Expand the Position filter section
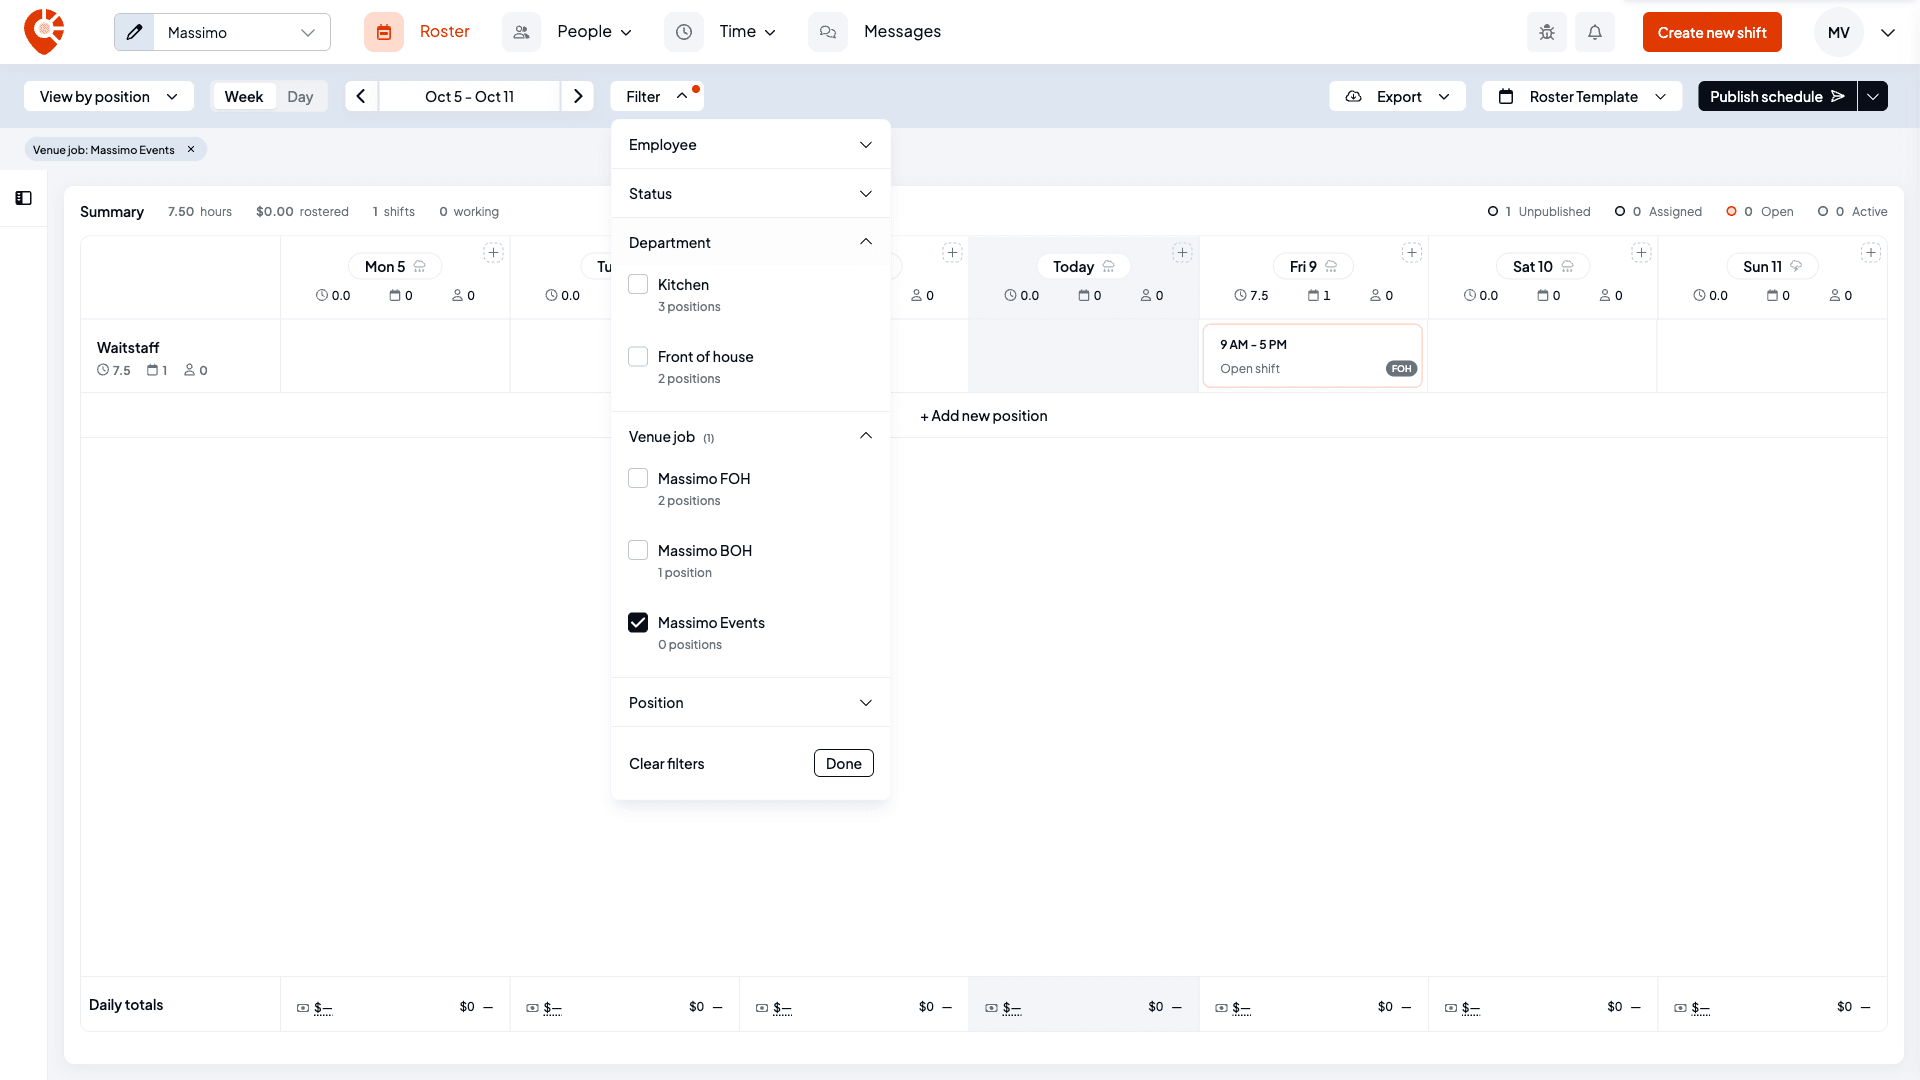Screen dimensions: 1920x1080 [750, 702]
